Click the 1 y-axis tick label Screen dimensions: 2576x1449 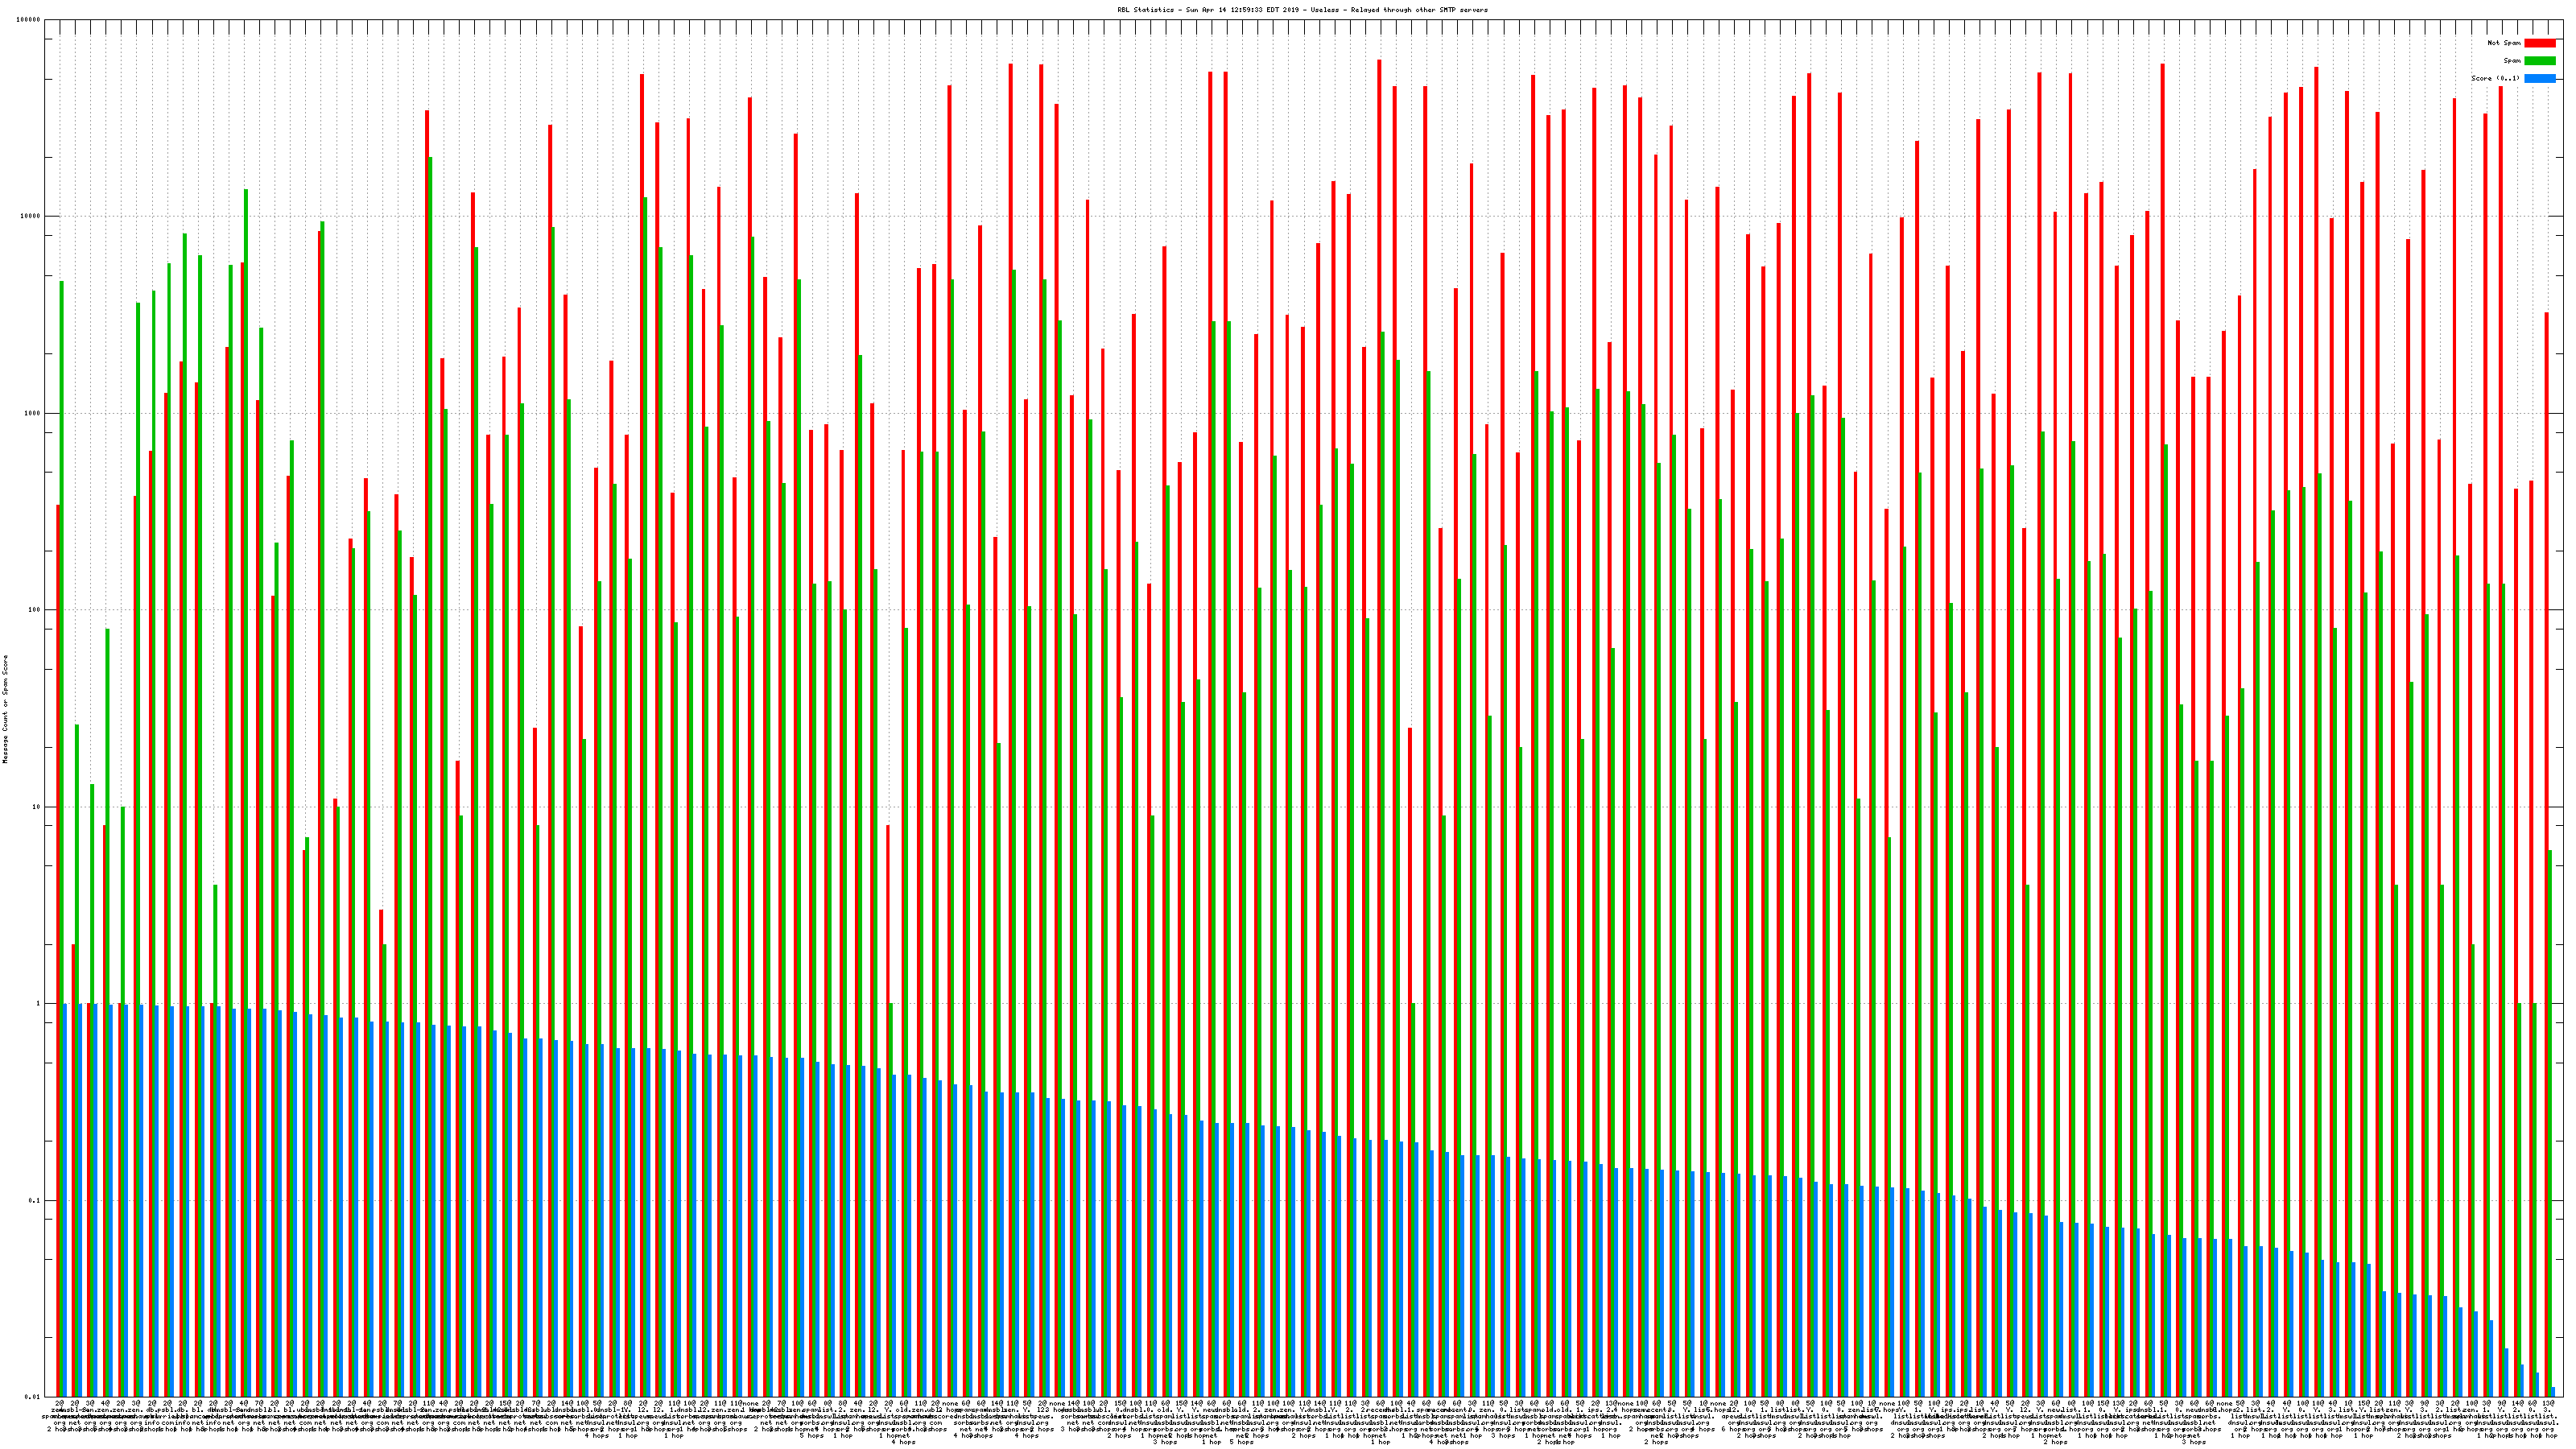39,1004
